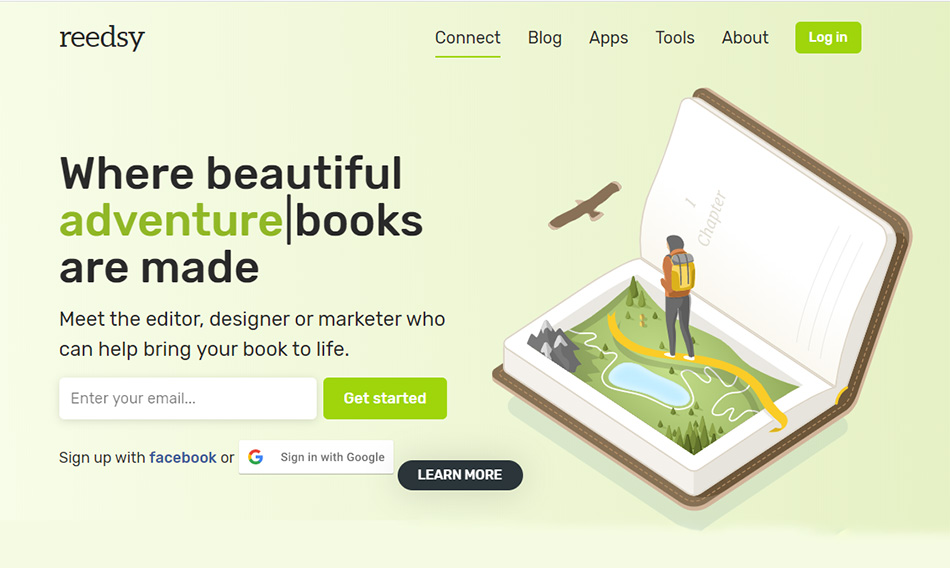Click the Get started button
950x568 pixels.
pos(385,398)
